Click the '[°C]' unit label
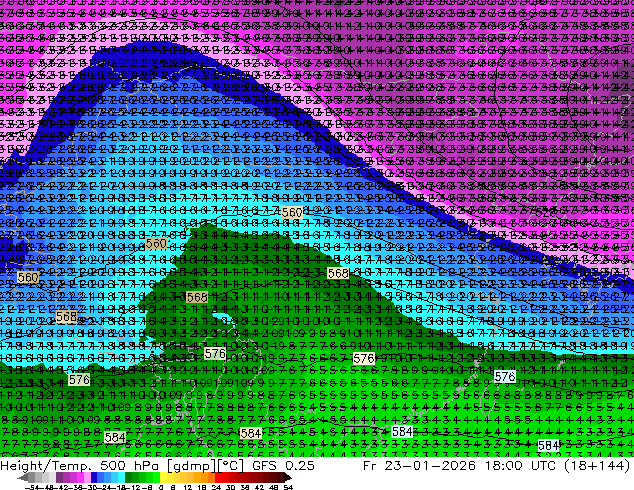The height and width of the screenshot is (490, 634). (230, 466)
